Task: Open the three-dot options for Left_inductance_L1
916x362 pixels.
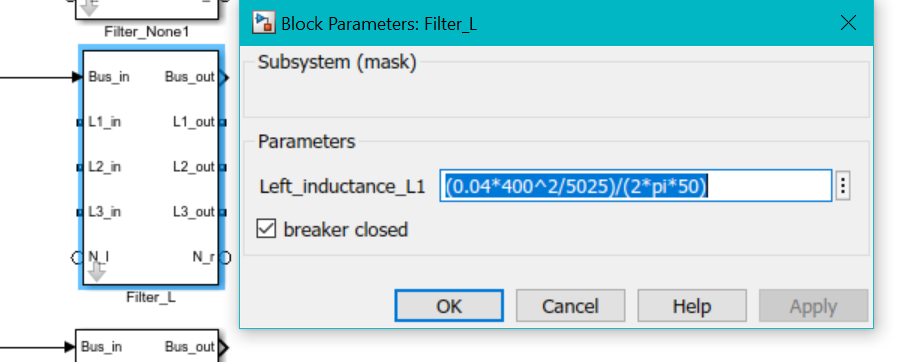Action: (x=842, y=186)
